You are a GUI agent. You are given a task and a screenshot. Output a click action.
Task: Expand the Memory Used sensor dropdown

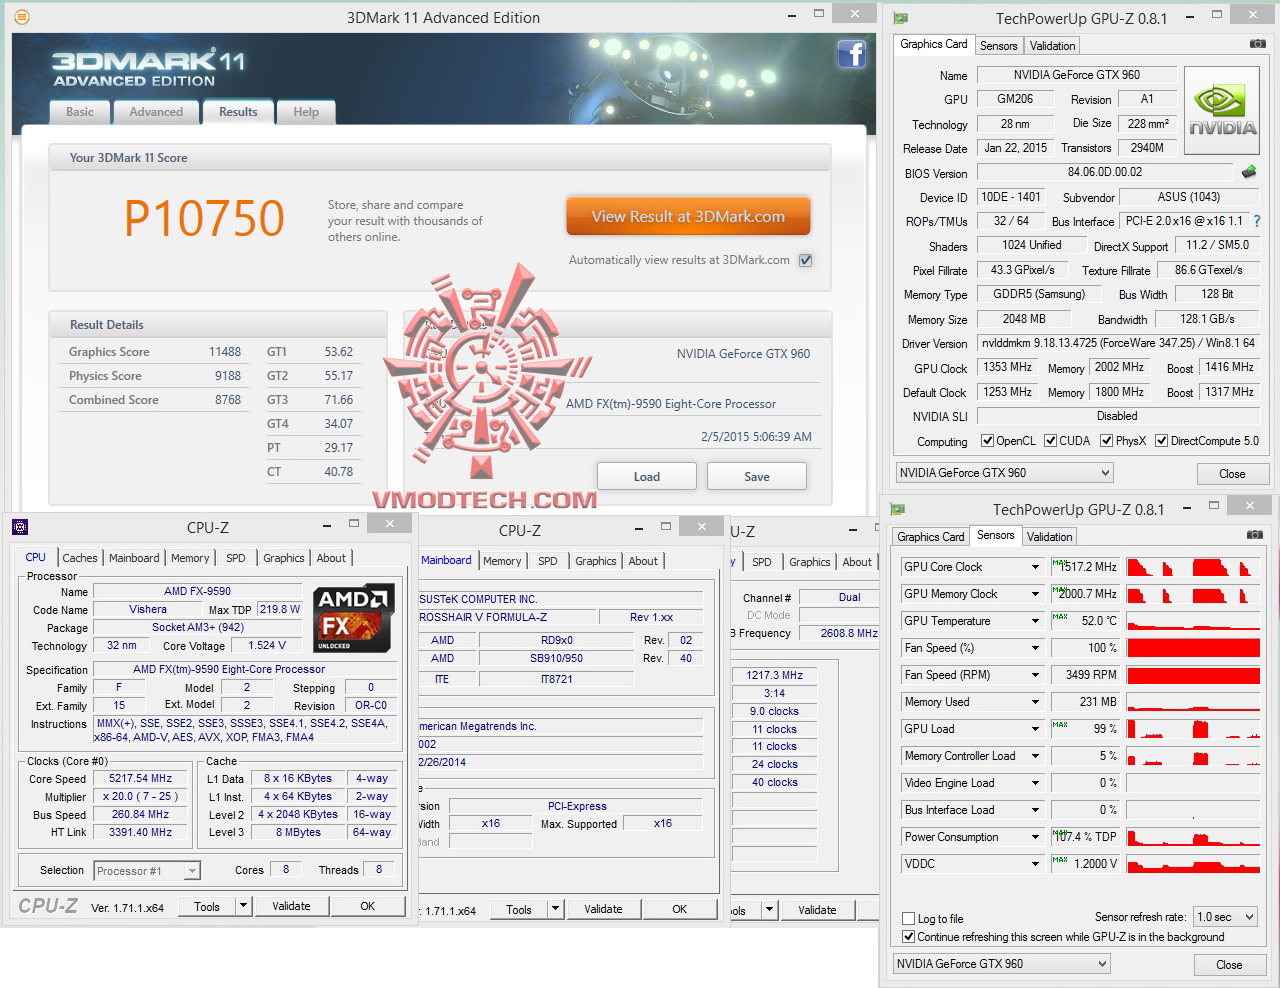coord(1036,702)
